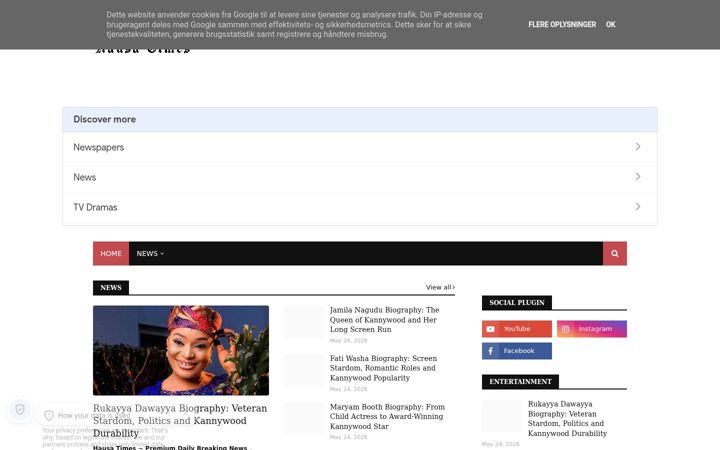
Task: Open the Rukayya Dawayya featured article headline
Action: point(180,421)
